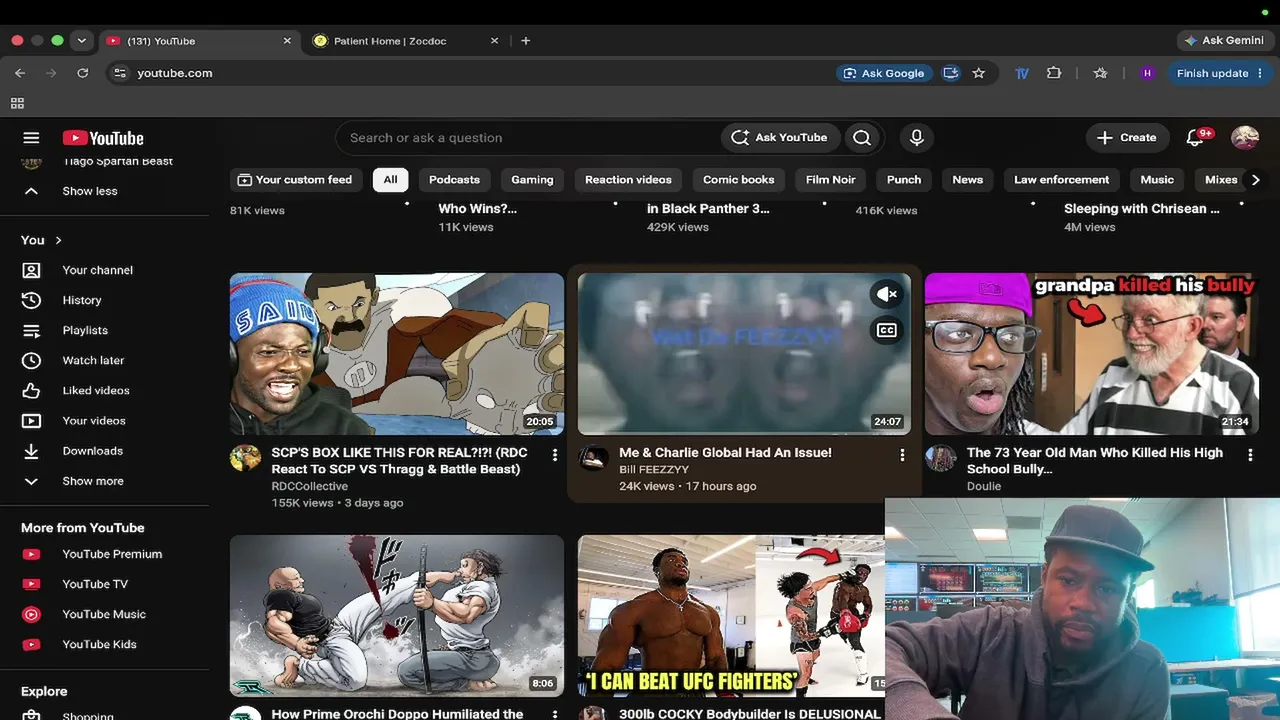
Task: Play the grandpa killed his bully thumbnail
Action: [x=1092, y=354]
